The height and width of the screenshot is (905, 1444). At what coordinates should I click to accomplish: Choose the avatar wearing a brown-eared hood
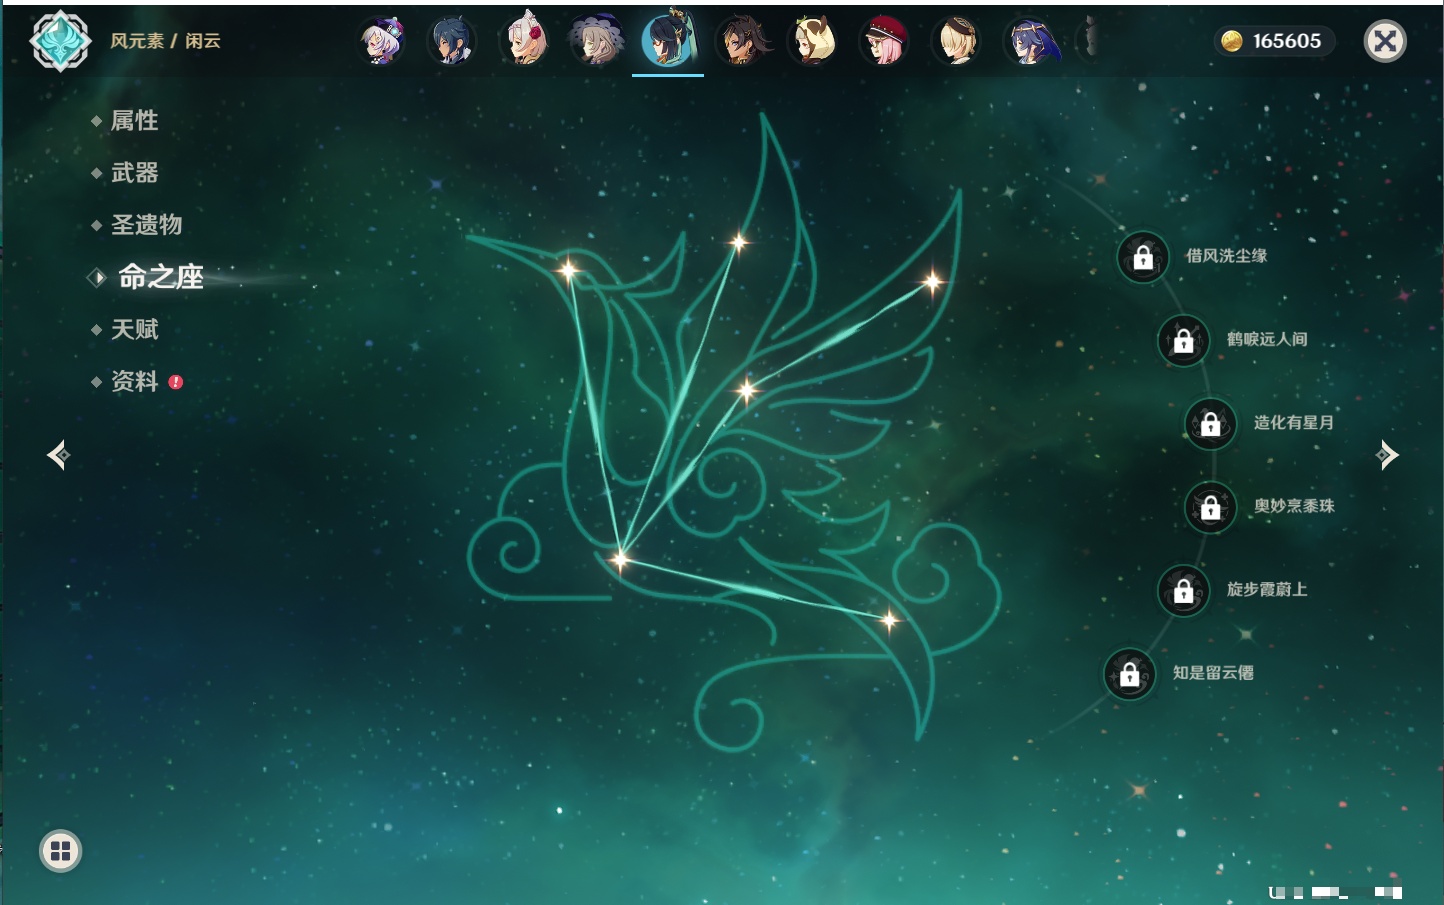click(x=812, y=41)
